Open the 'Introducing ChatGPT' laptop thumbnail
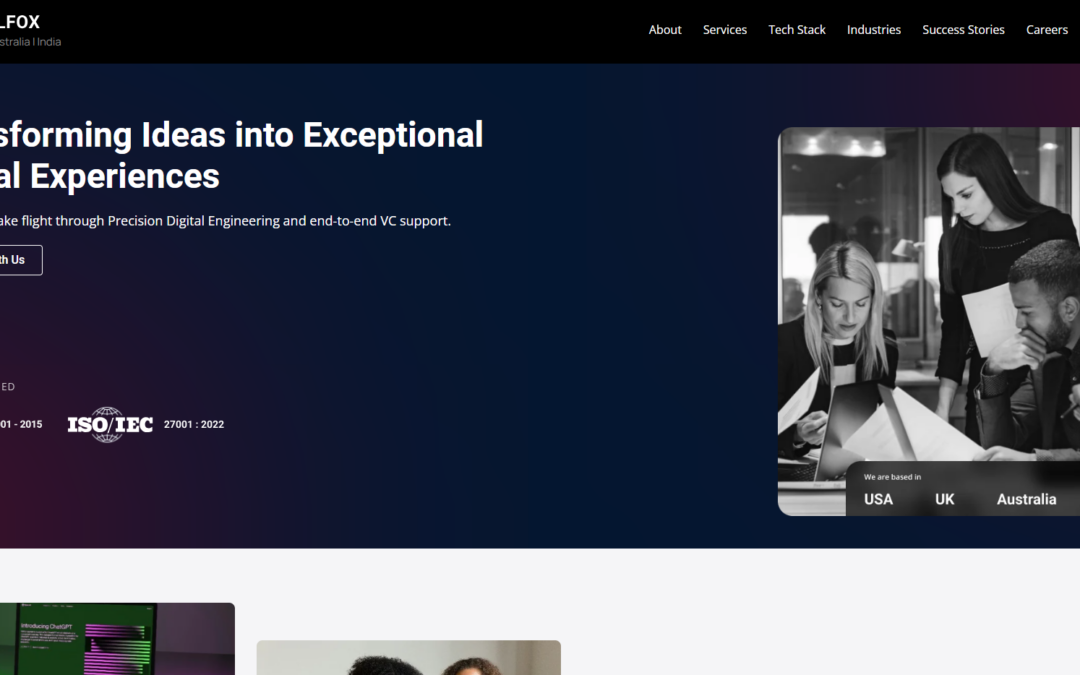The image size is (1080, 675). (117, 639)
